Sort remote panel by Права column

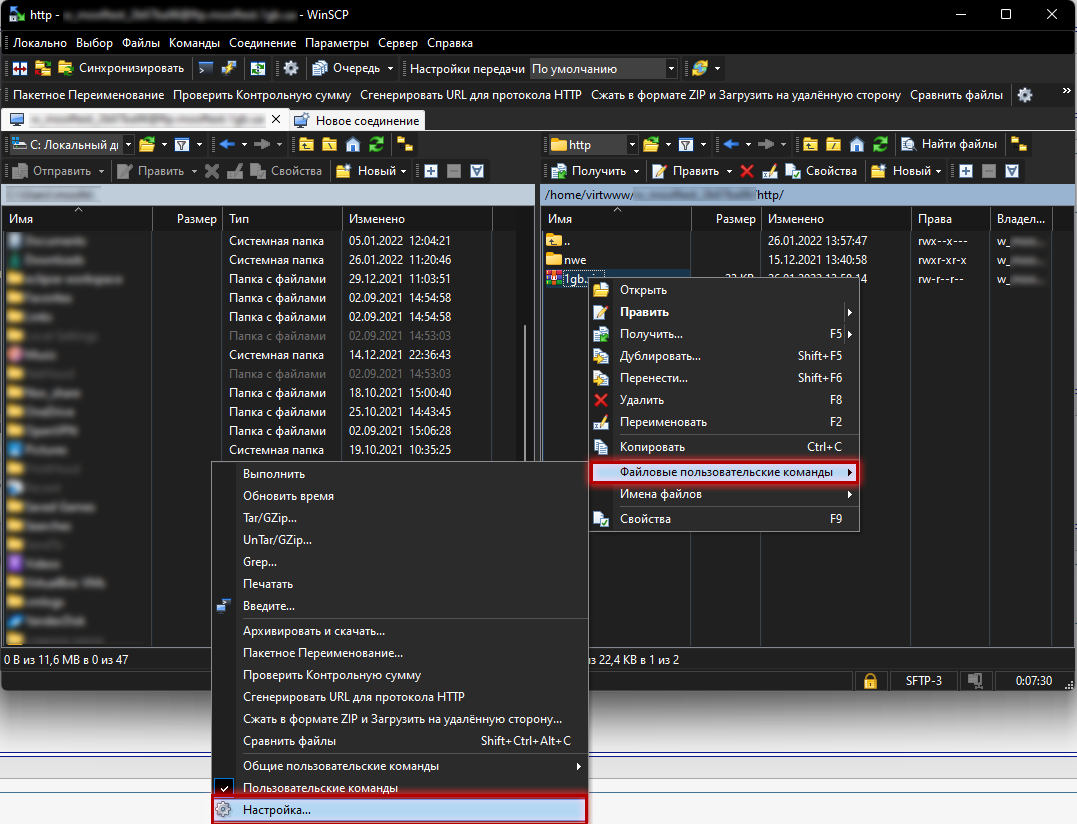(950, 219)
